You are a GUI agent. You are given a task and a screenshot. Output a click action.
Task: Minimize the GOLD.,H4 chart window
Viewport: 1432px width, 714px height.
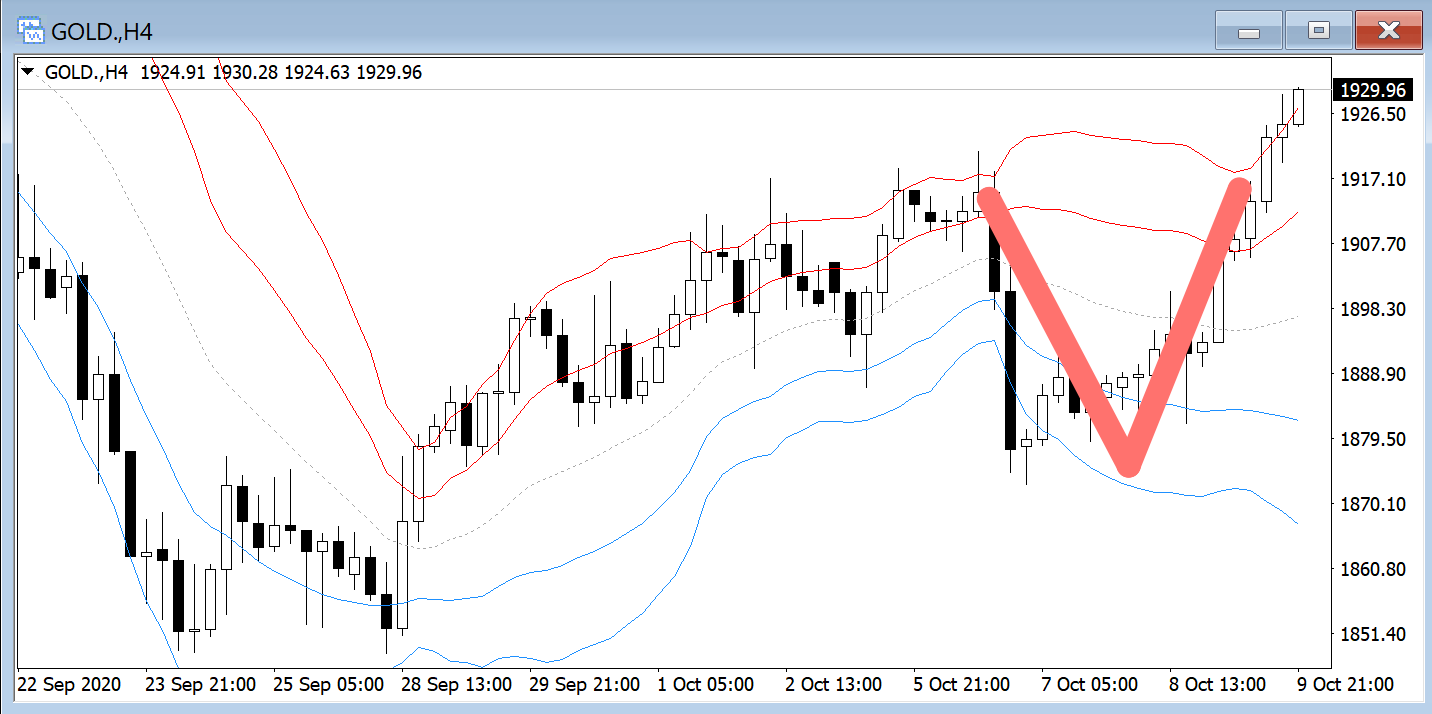[1248, 31]
